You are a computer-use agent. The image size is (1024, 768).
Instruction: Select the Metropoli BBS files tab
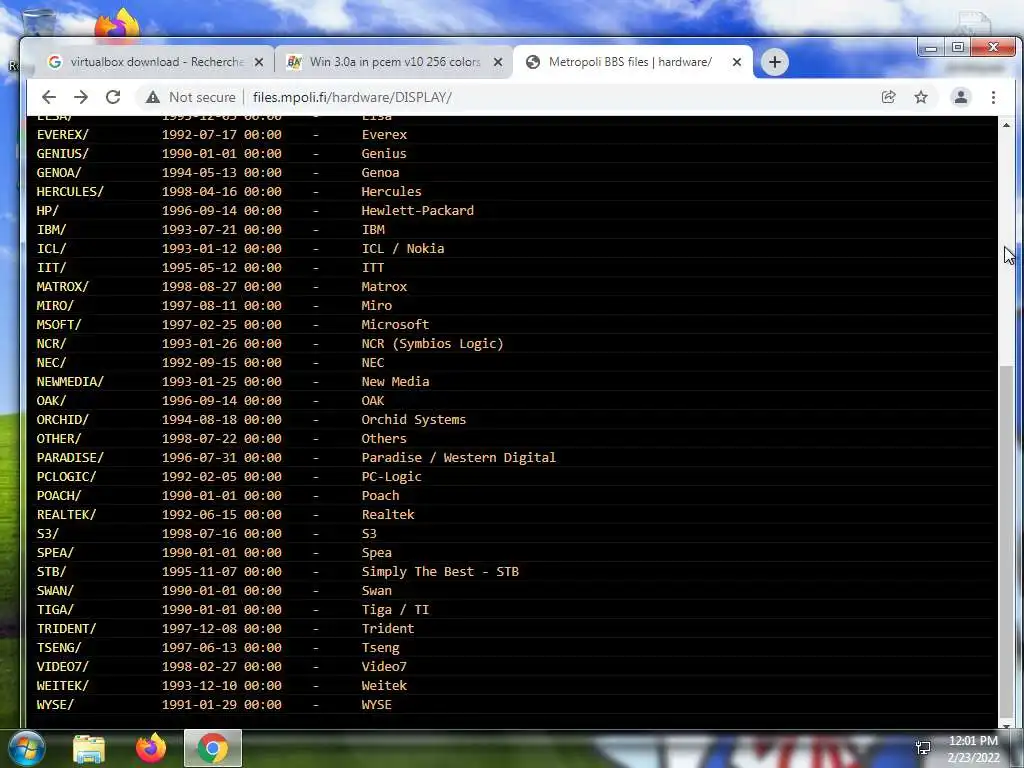[630, 62]
